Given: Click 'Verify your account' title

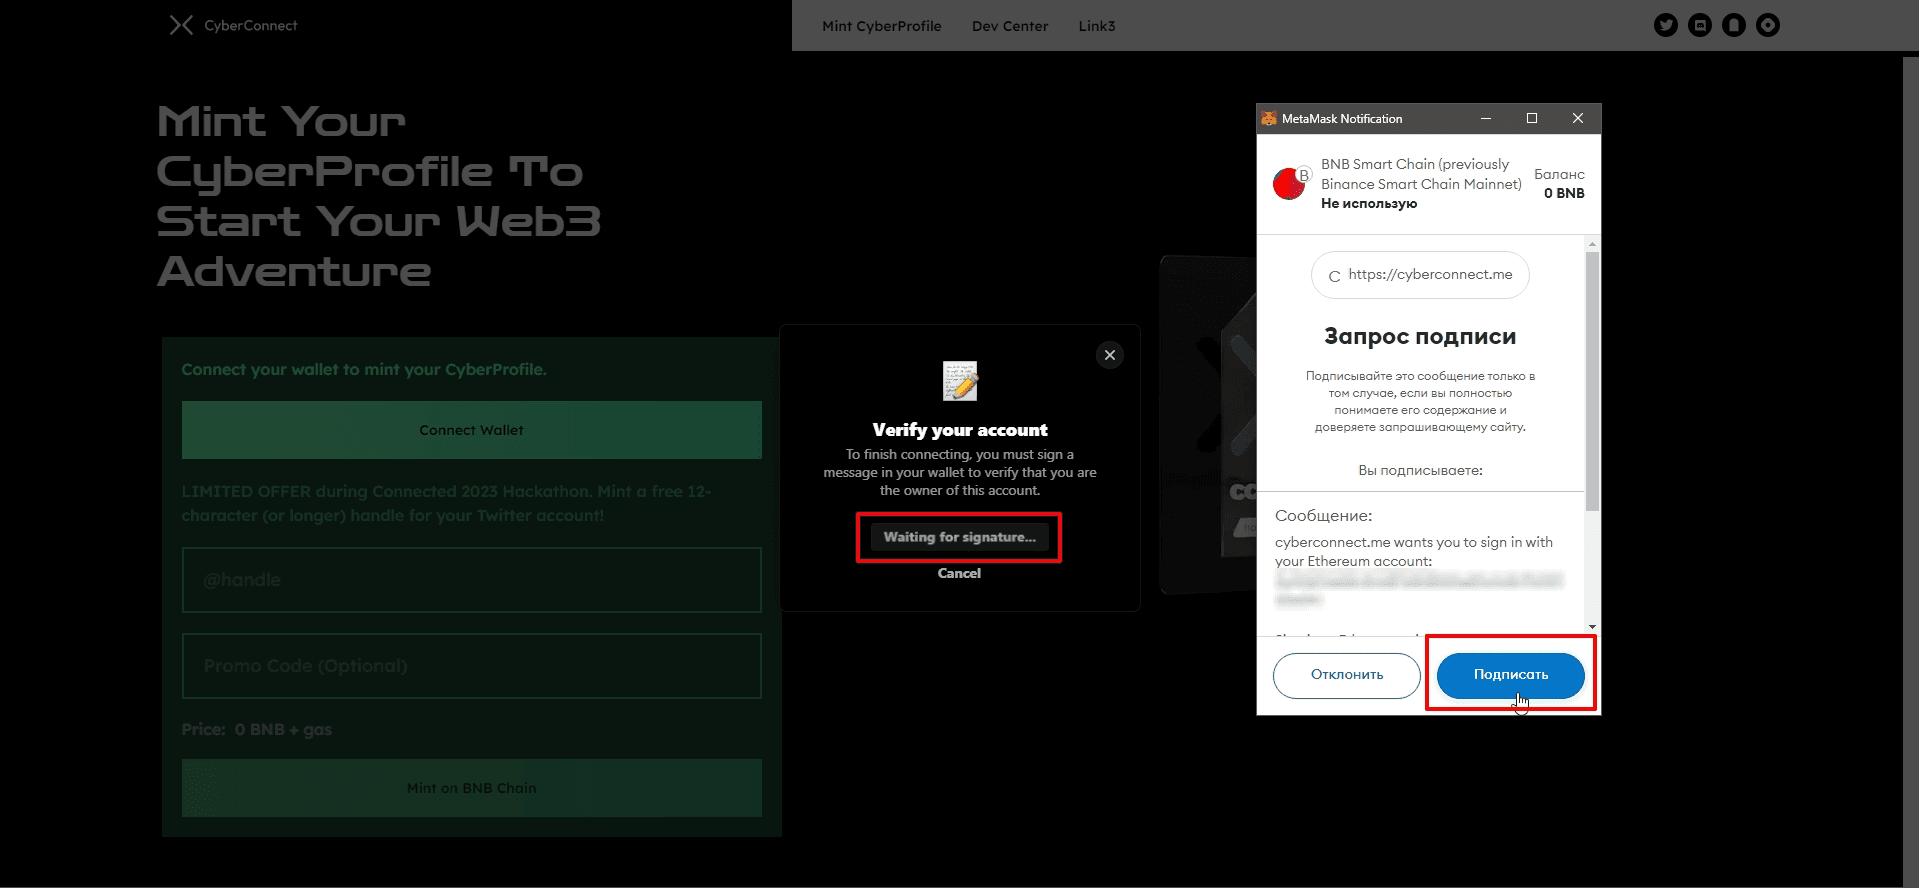Looking at the screenshot, I should coord(960,430).
